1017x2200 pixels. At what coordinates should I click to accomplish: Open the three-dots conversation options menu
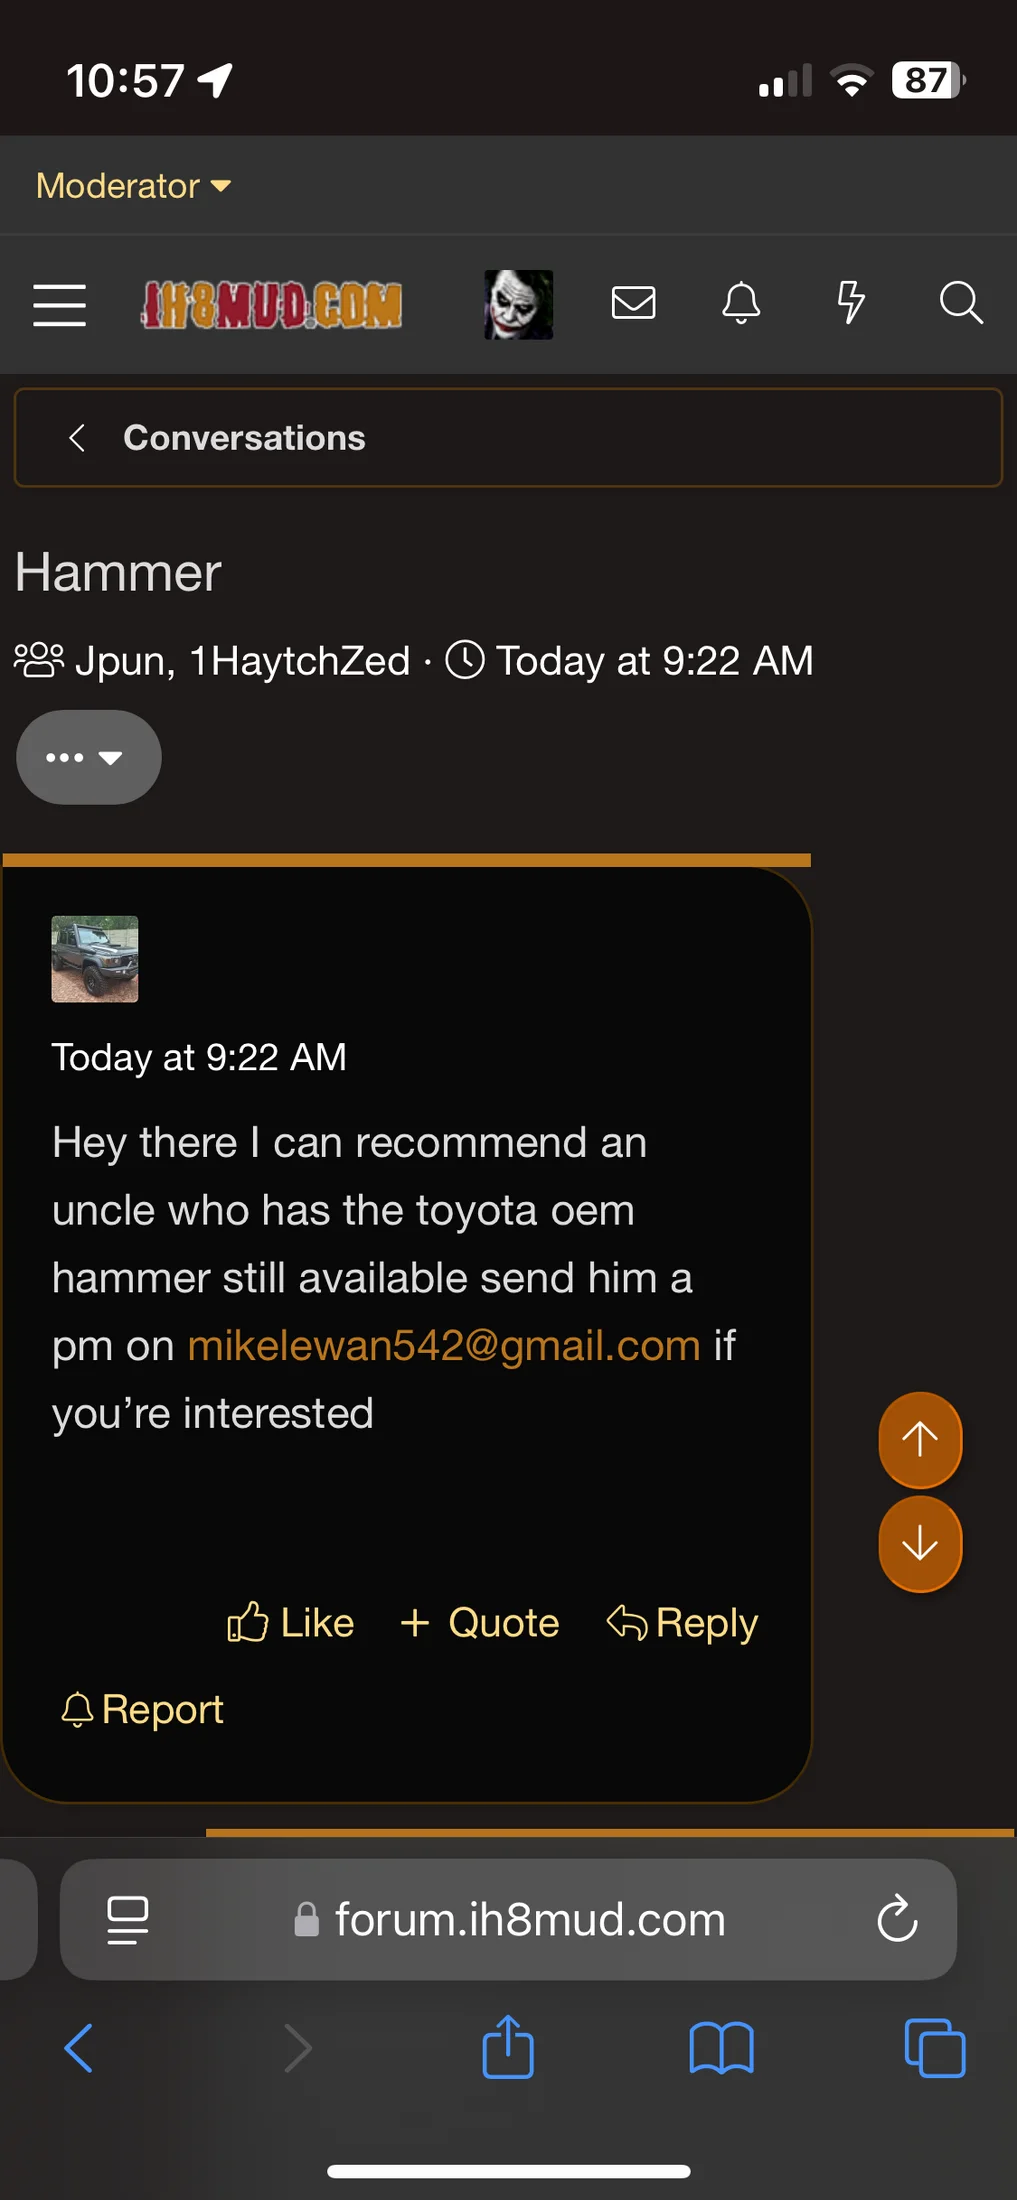(88, 757)
